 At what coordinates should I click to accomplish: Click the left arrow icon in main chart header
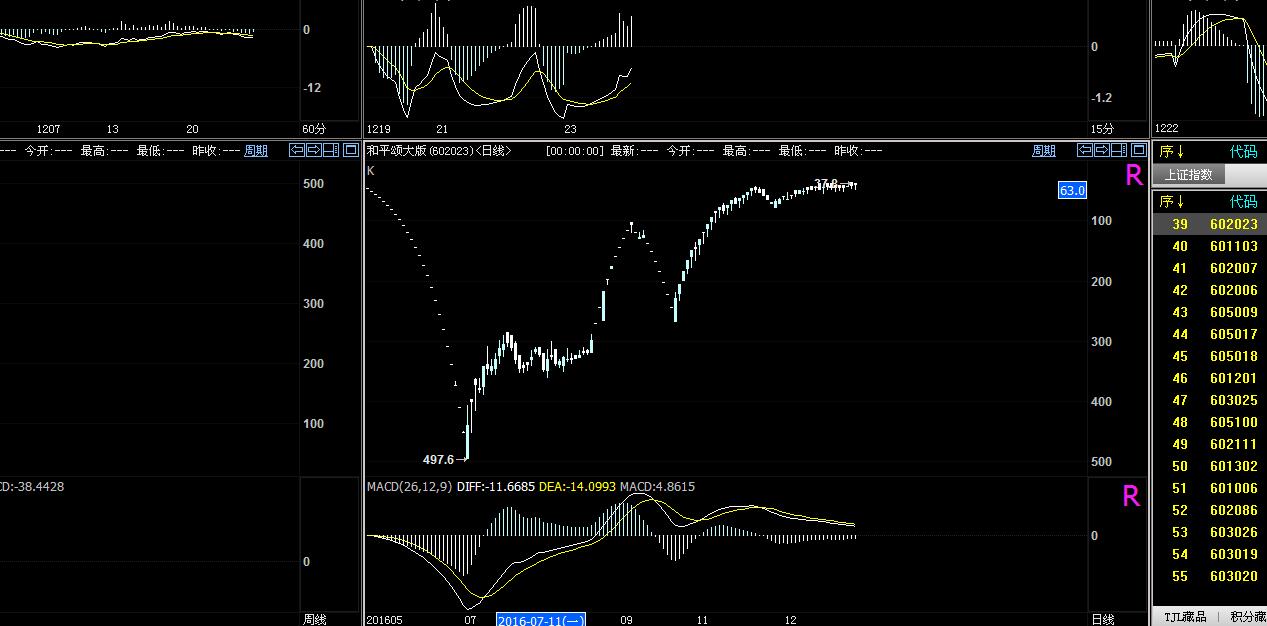[1085, 151]
